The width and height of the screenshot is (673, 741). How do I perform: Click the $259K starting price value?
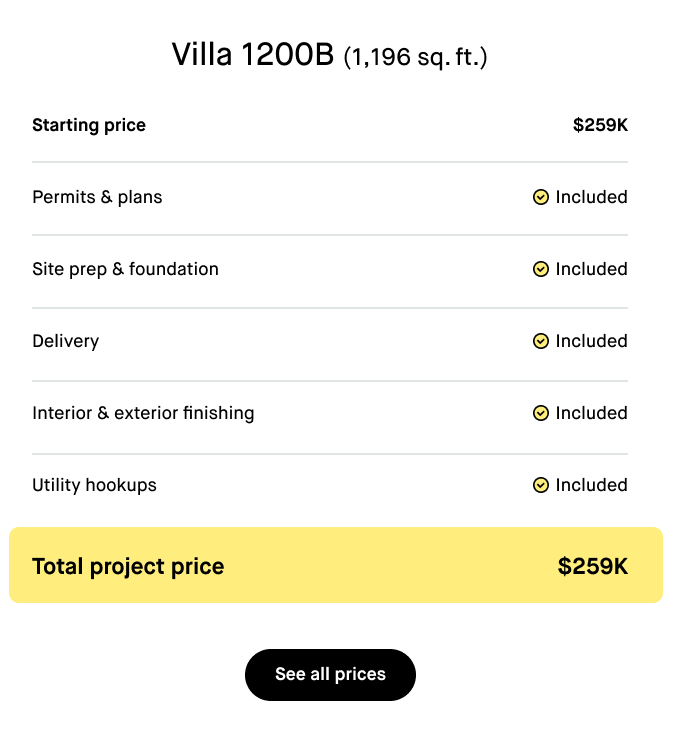coord(600,125)
